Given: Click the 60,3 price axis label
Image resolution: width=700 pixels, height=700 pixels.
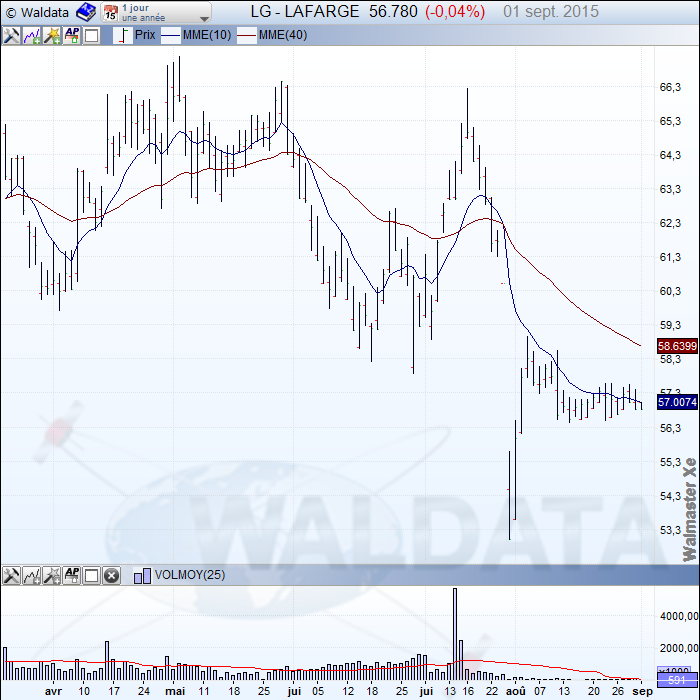Looking at the screenshot, I should [670, 291].
